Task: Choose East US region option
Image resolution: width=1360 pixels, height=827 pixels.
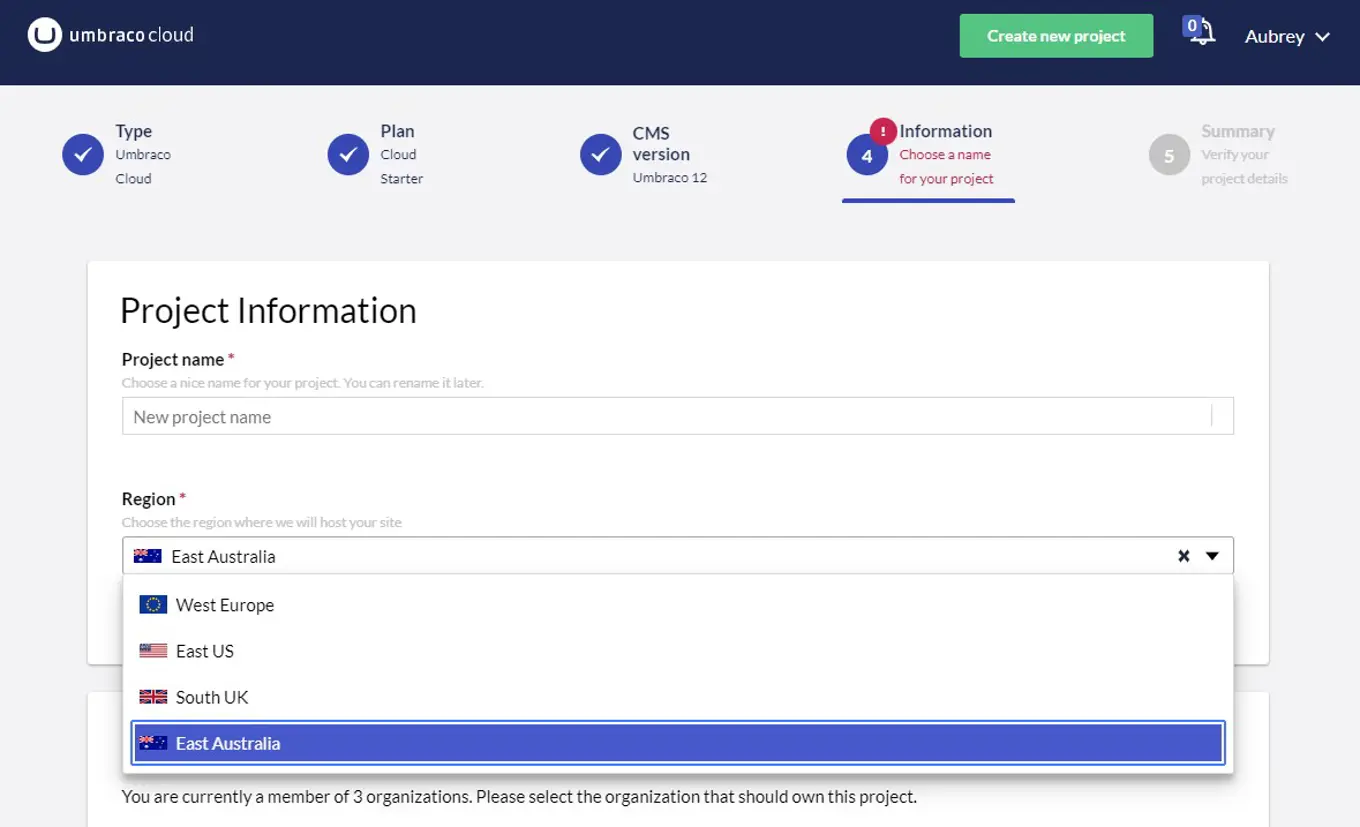Action: click(204, 651)
